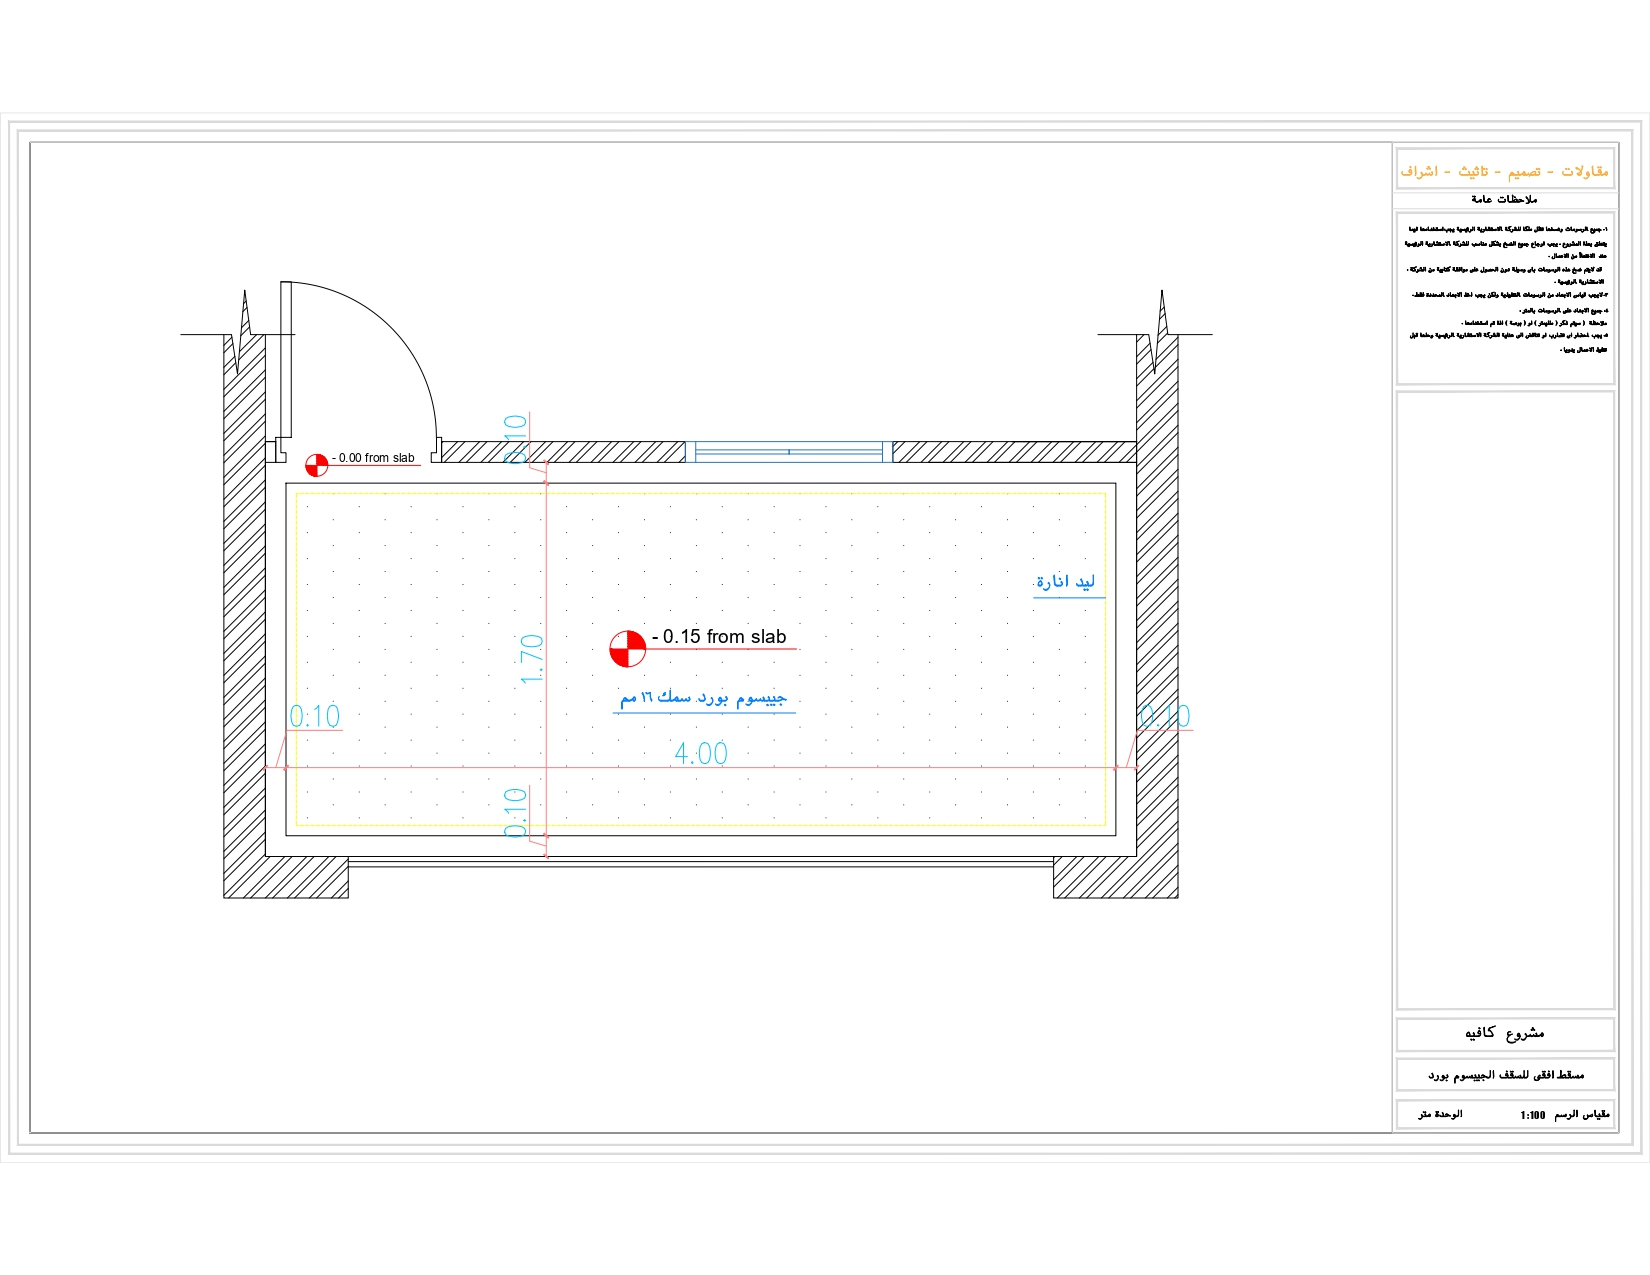Click the blue Arabic 'ليد انارة' lighting label

(1066, 582)
